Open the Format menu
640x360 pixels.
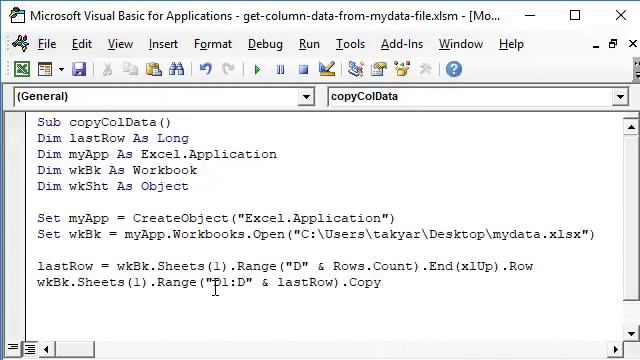coord(213,44)
